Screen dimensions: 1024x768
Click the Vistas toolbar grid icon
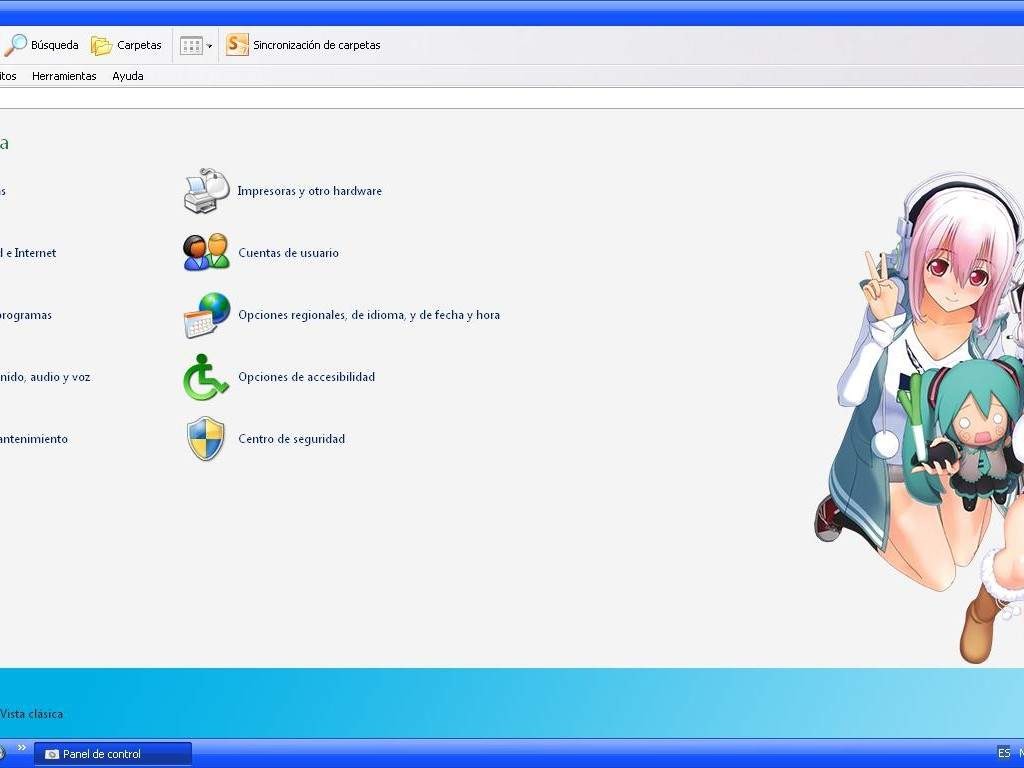pyautogui.click(x=191, y=45)
